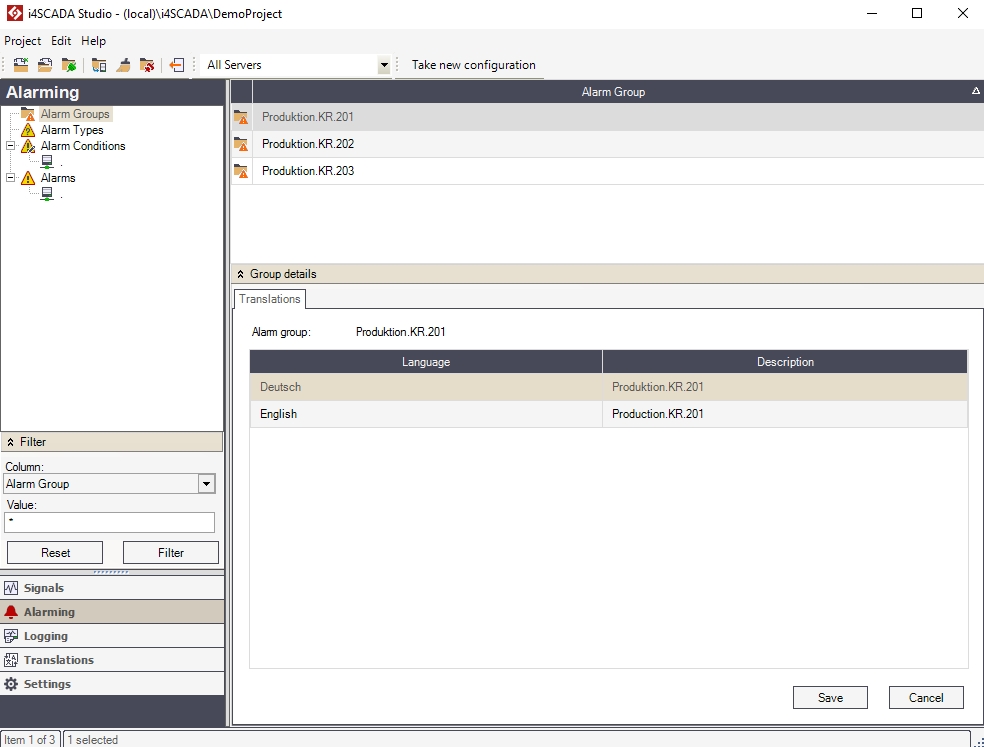Select the Translations tab in Group details
Image resolution: width=984 pixels, height=747 pixels.
pos(270,299)
